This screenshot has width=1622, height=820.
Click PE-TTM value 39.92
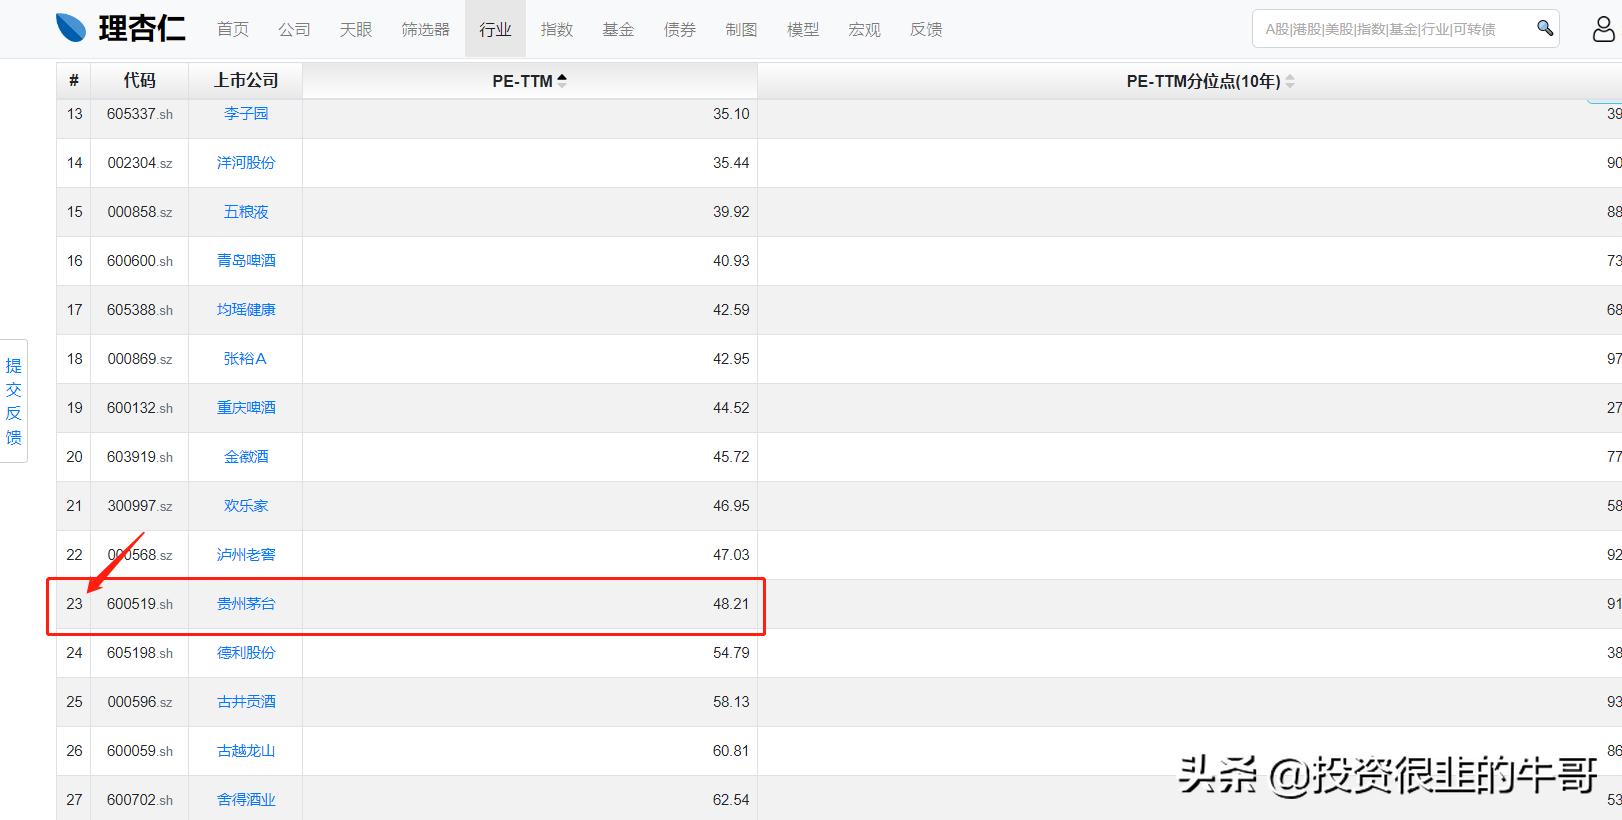pyautogui.click(x=731, y=212)
